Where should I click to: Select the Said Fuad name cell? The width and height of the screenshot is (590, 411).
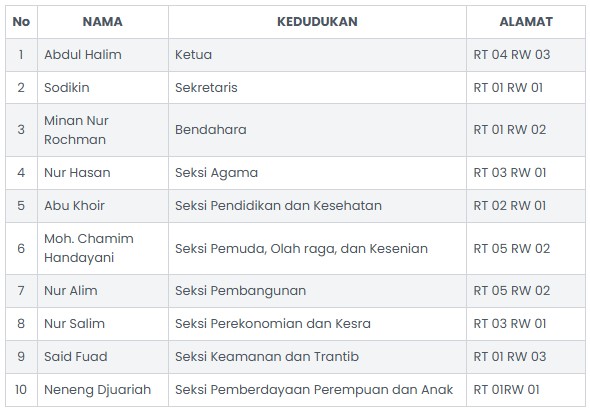pyautogui.click(x=103, y=356)
